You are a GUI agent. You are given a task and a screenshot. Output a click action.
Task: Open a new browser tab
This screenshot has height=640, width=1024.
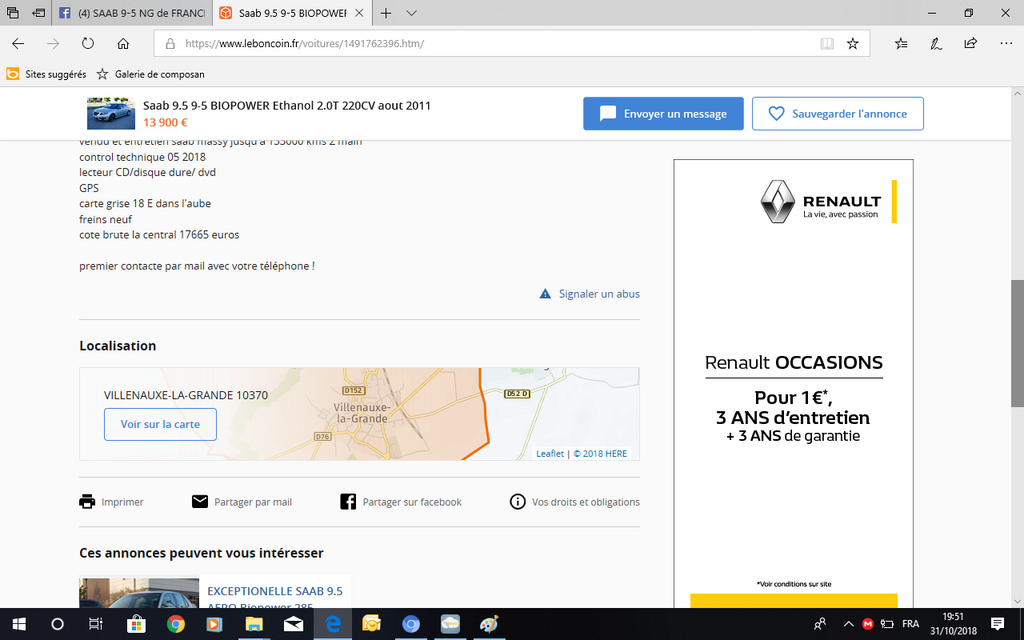click(x=386, y=13)
